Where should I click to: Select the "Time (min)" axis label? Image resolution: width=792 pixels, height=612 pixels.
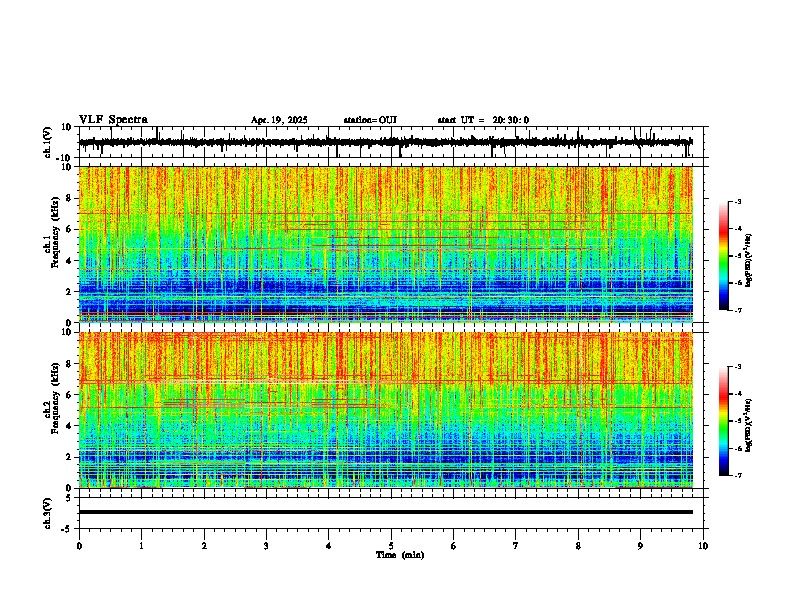[400, 555]
